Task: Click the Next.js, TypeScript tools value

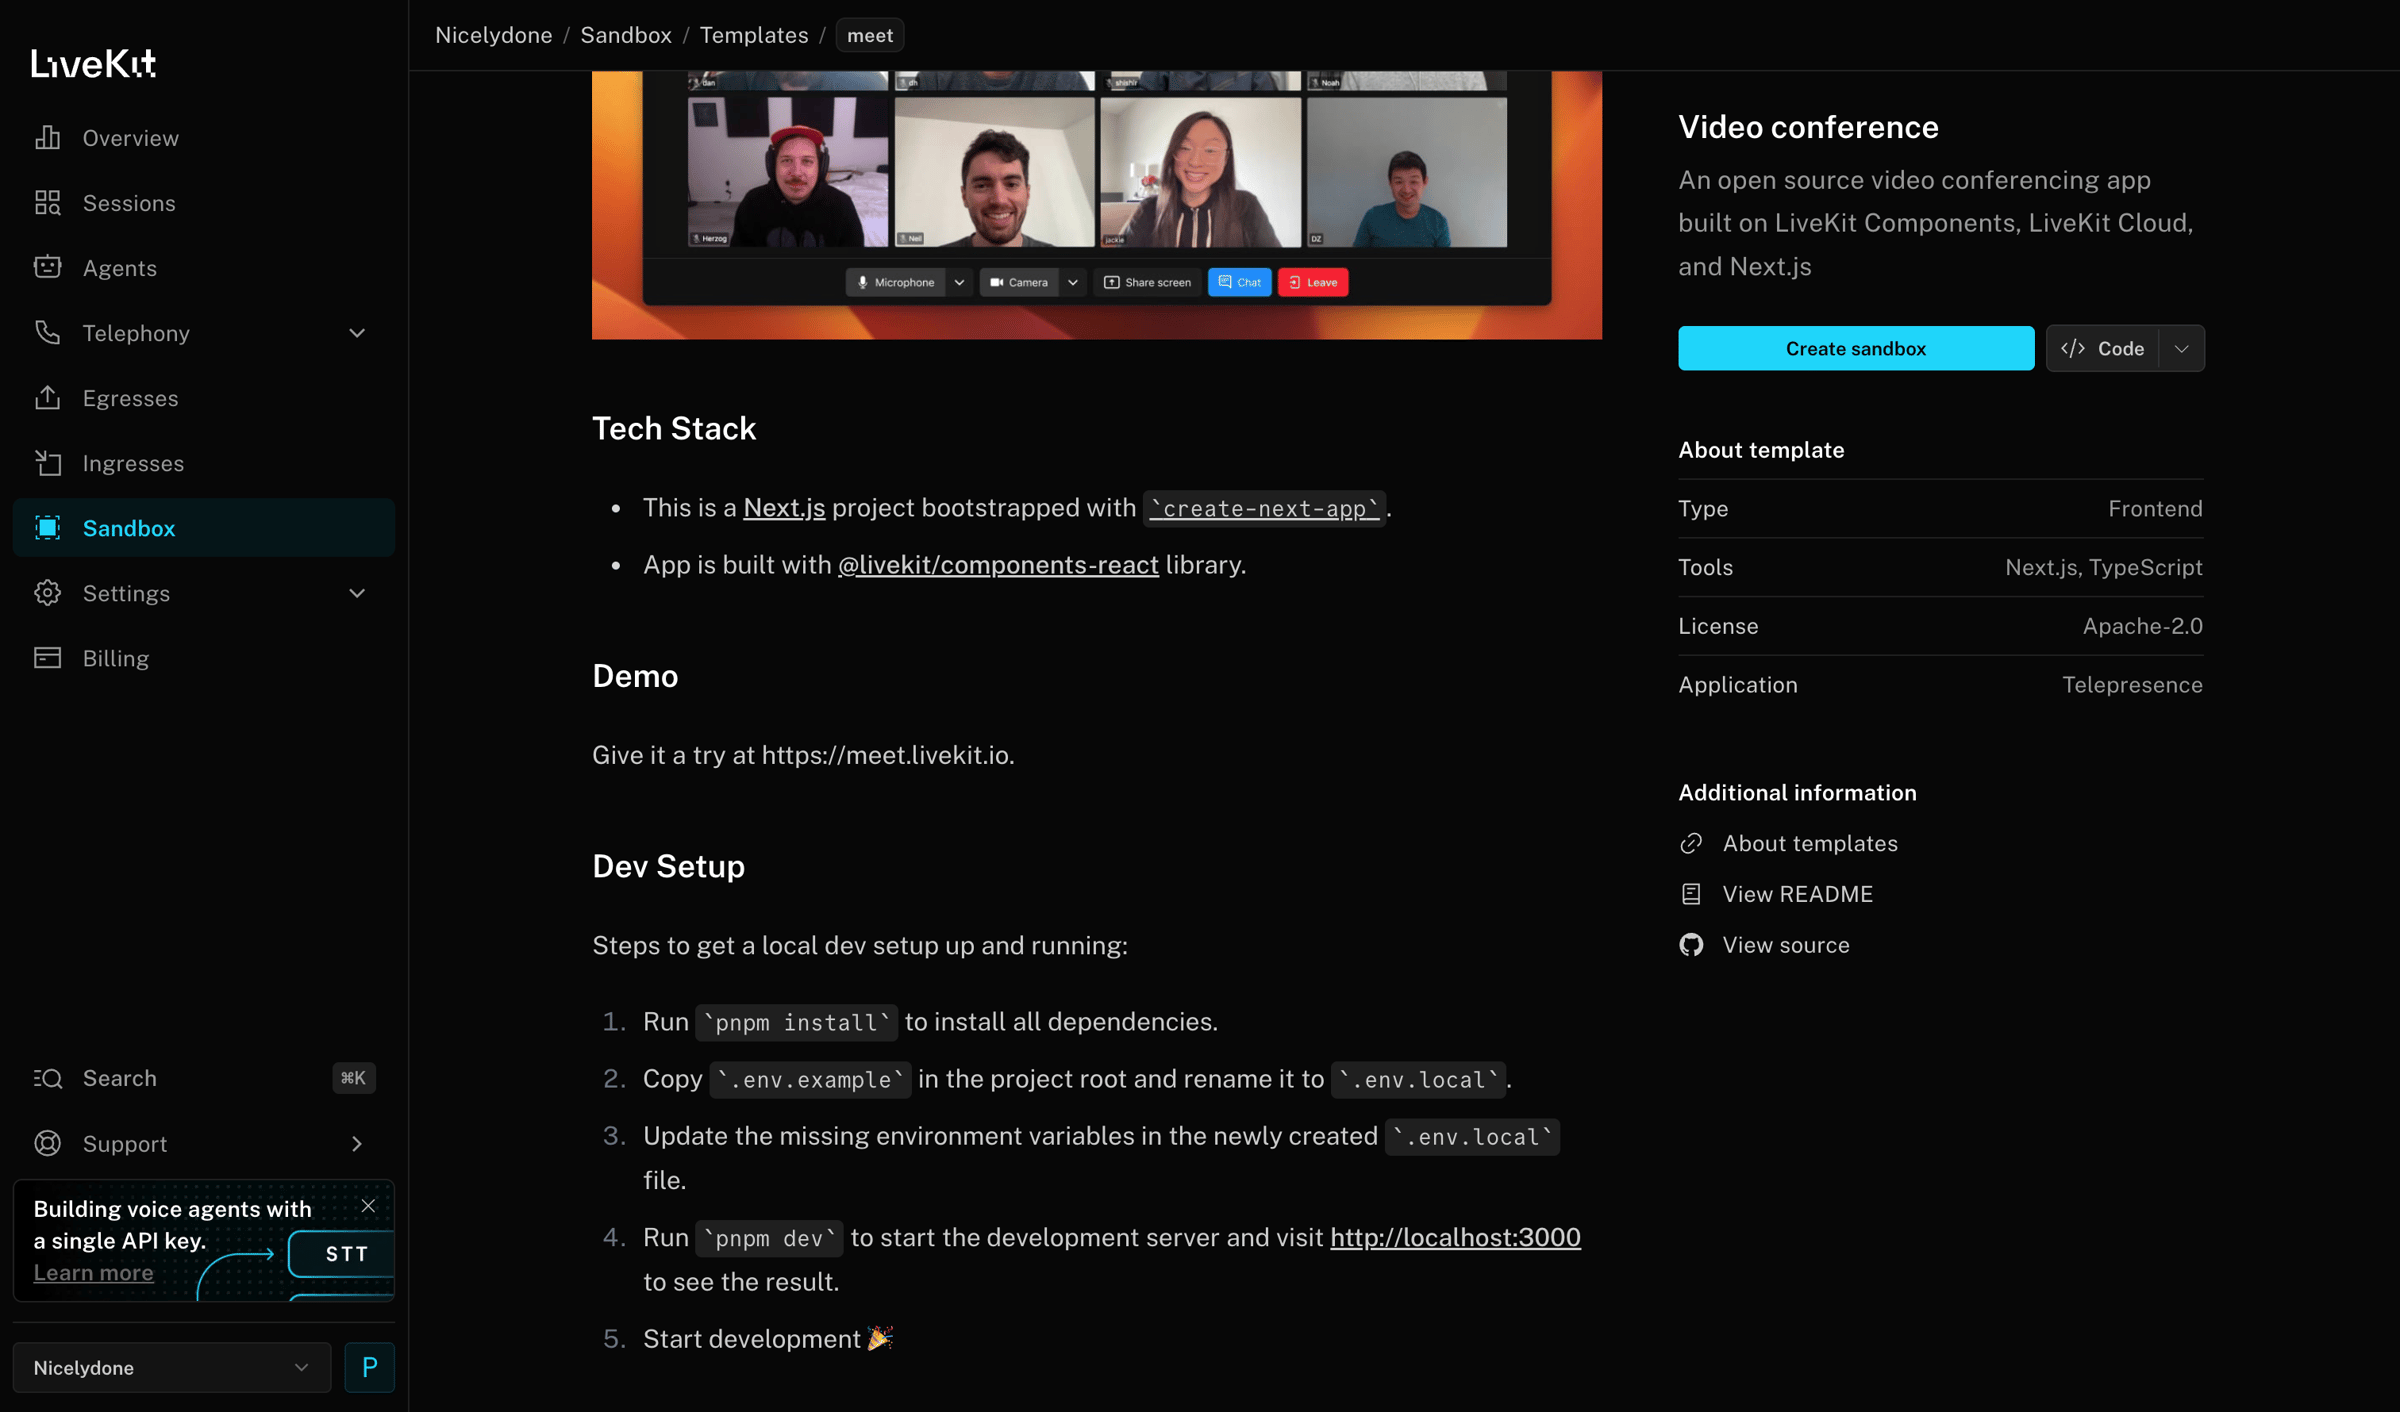Action: 2103,567
